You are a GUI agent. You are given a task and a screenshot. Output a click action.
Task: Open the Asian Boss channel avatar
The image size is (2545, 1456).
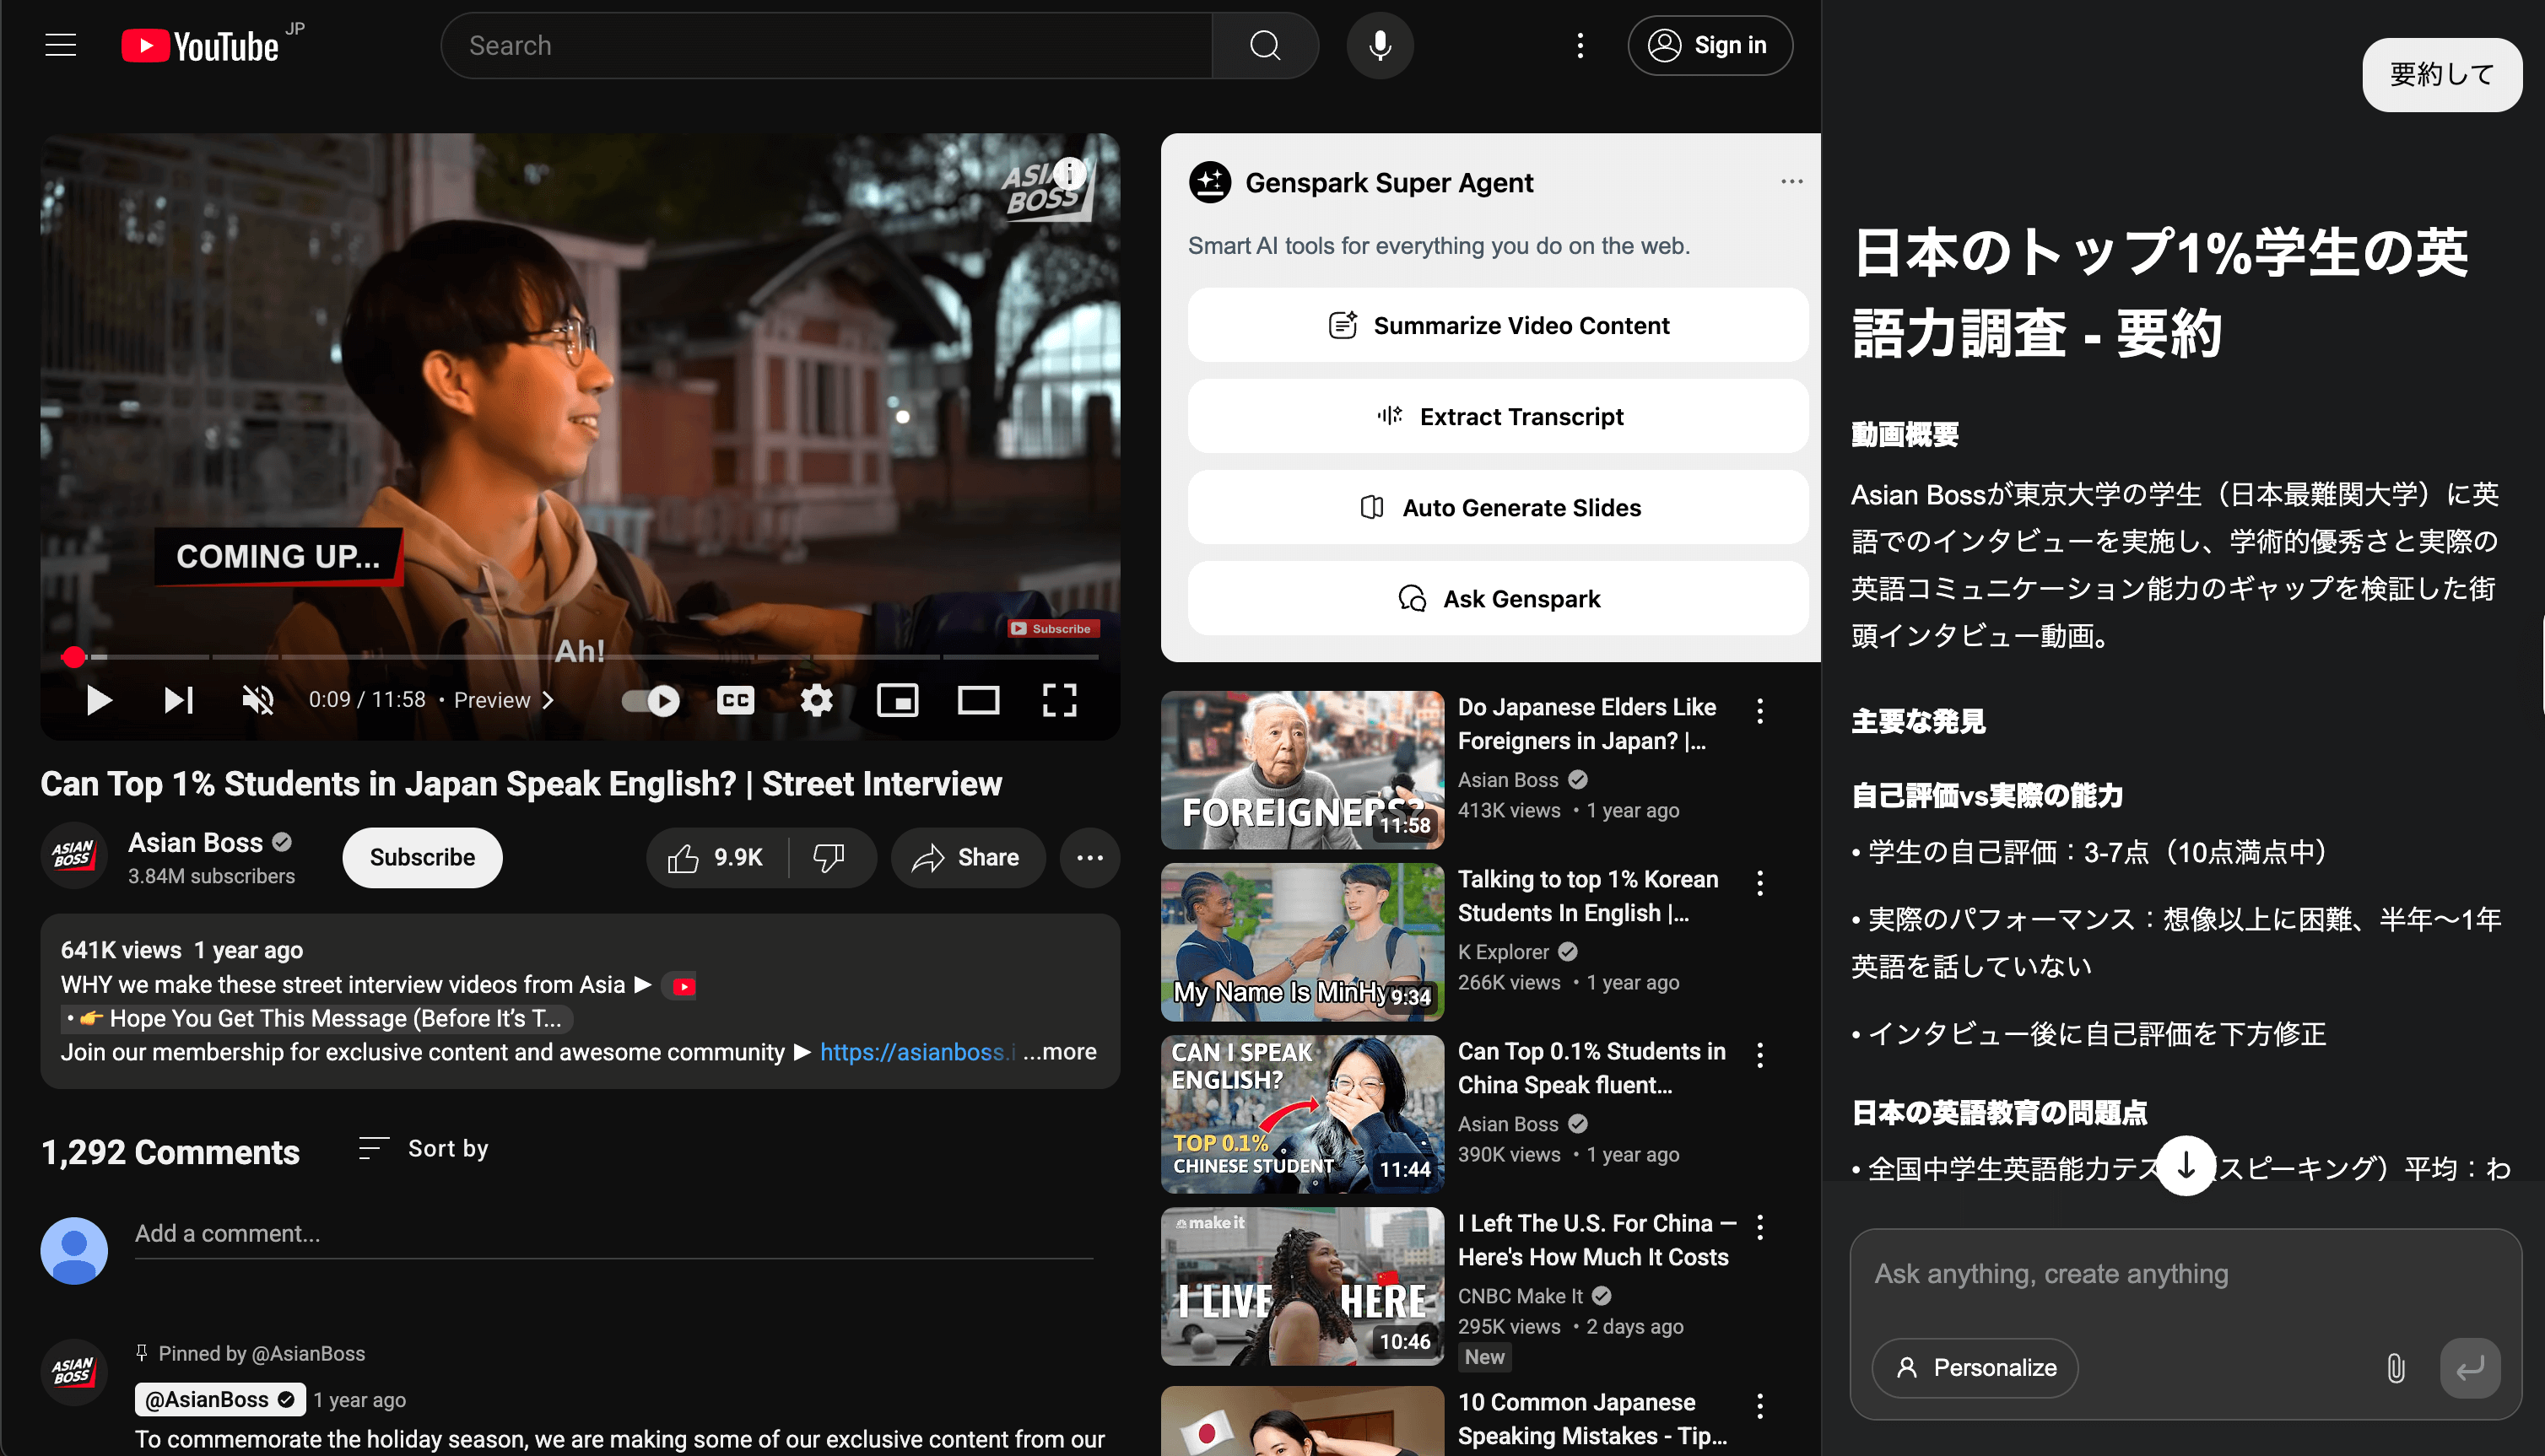(73, 856)
